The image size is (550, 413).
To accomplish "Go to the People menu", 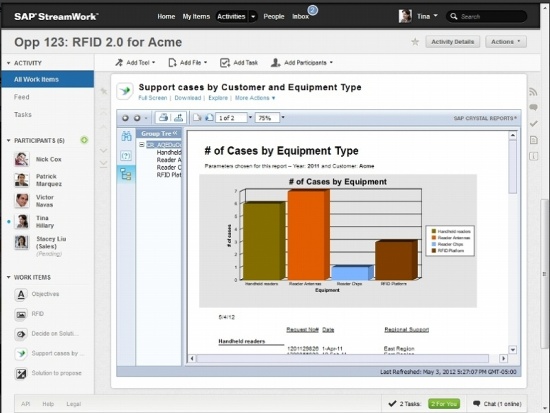I will coord(274,16).
